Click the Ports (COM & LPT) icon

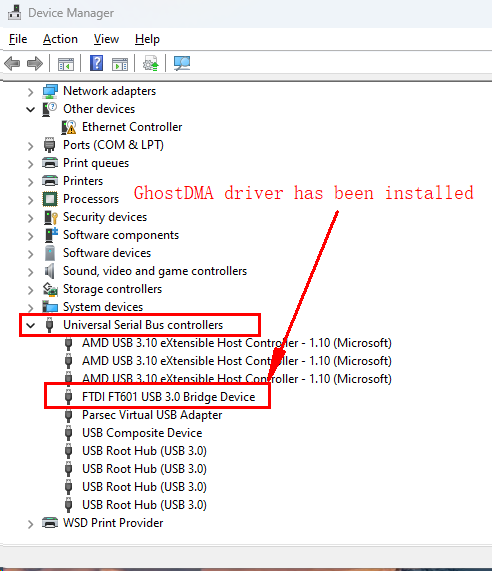[50, 145]
